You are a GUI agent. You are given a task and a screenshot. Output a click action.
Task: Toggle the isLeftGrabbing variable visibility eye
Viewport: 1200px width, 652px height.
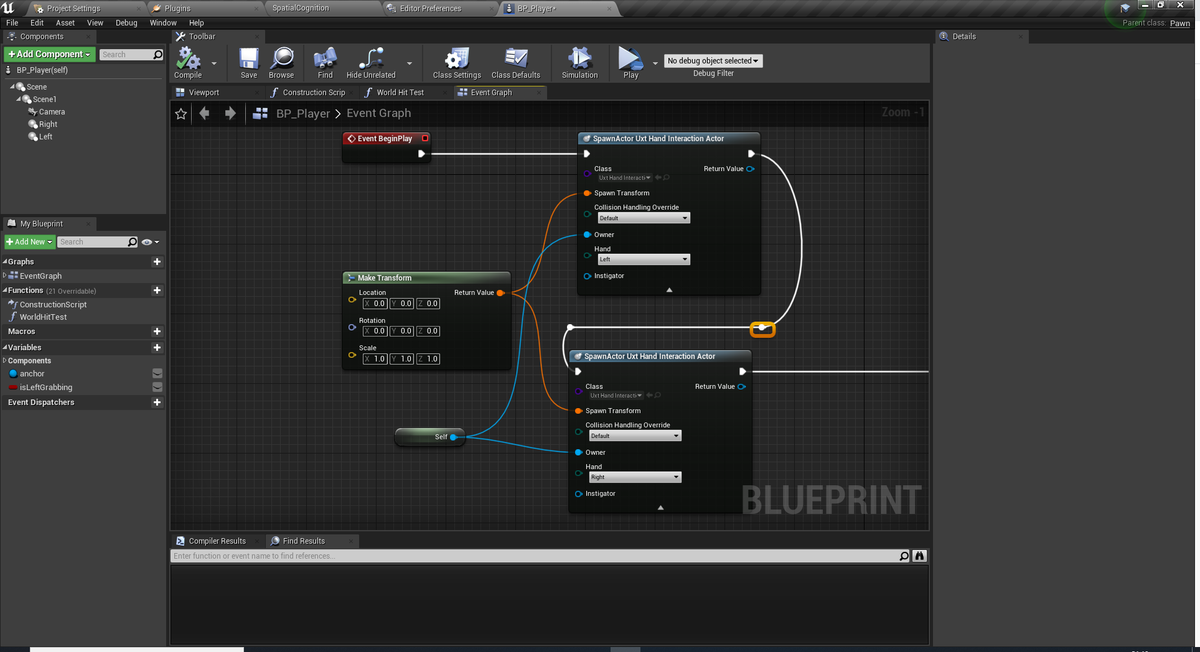tap(157, 387)
